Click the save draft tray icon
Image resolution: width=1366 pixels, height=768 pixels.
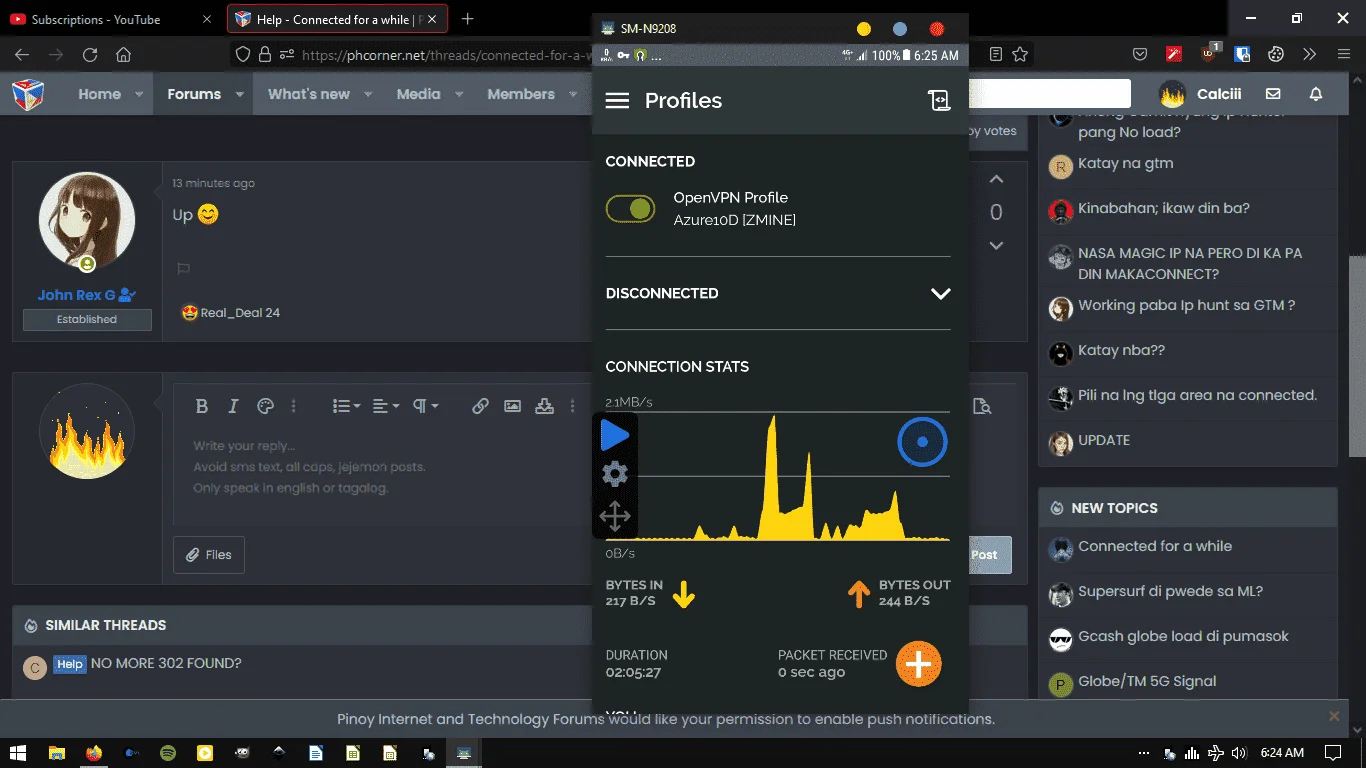[544, 406]
